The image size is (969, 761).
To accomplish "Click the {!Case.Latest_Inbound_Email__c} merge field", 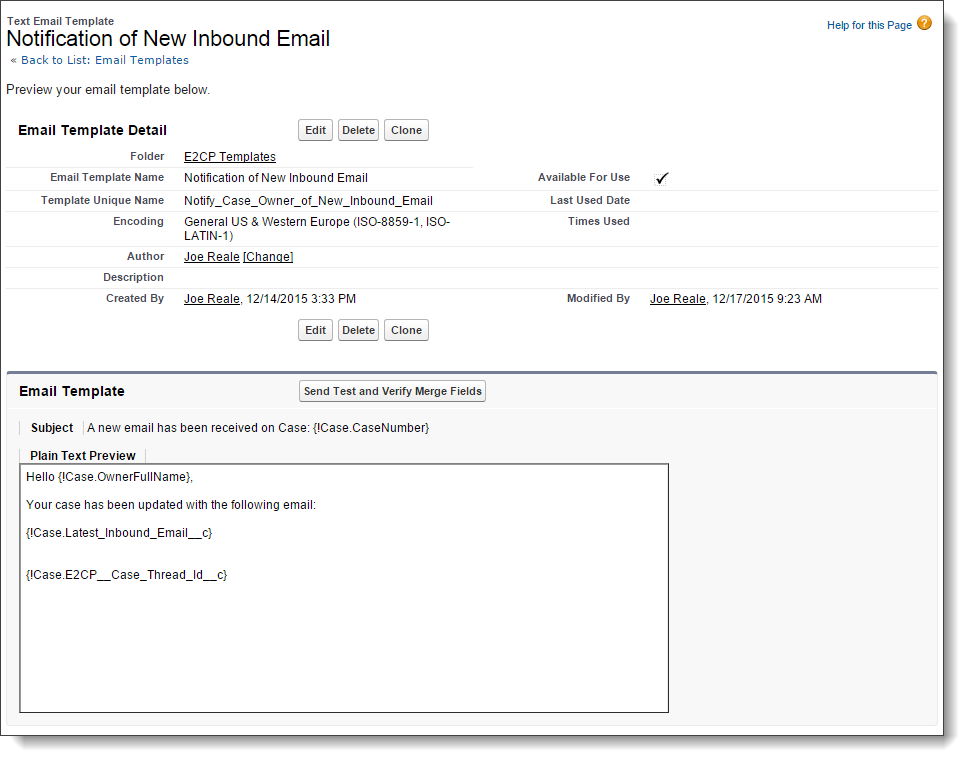I will pos(119,533).
